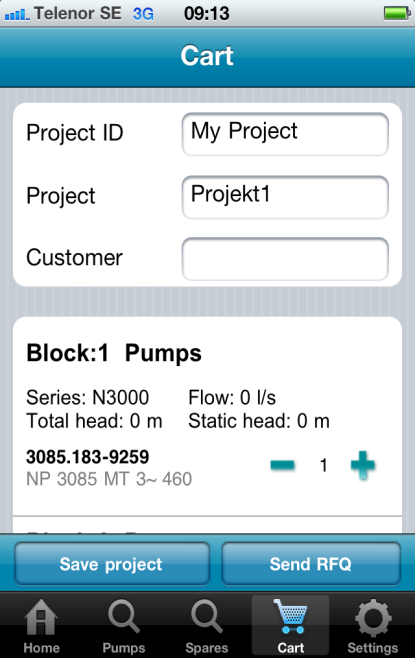Open the Pumps search tab
This screenshot has height=658, width=415.
tap(124, 625)
